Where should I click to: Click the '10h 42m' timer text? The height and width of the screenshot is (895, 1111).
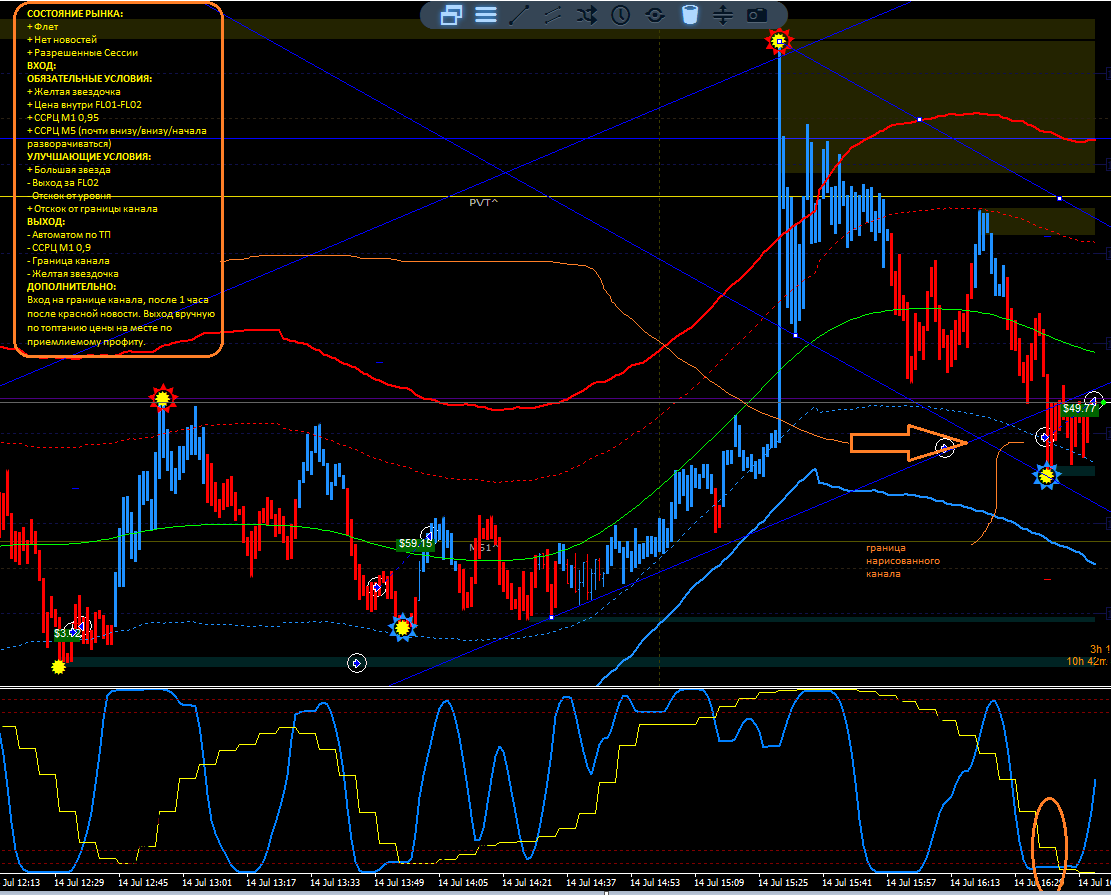1087,661
